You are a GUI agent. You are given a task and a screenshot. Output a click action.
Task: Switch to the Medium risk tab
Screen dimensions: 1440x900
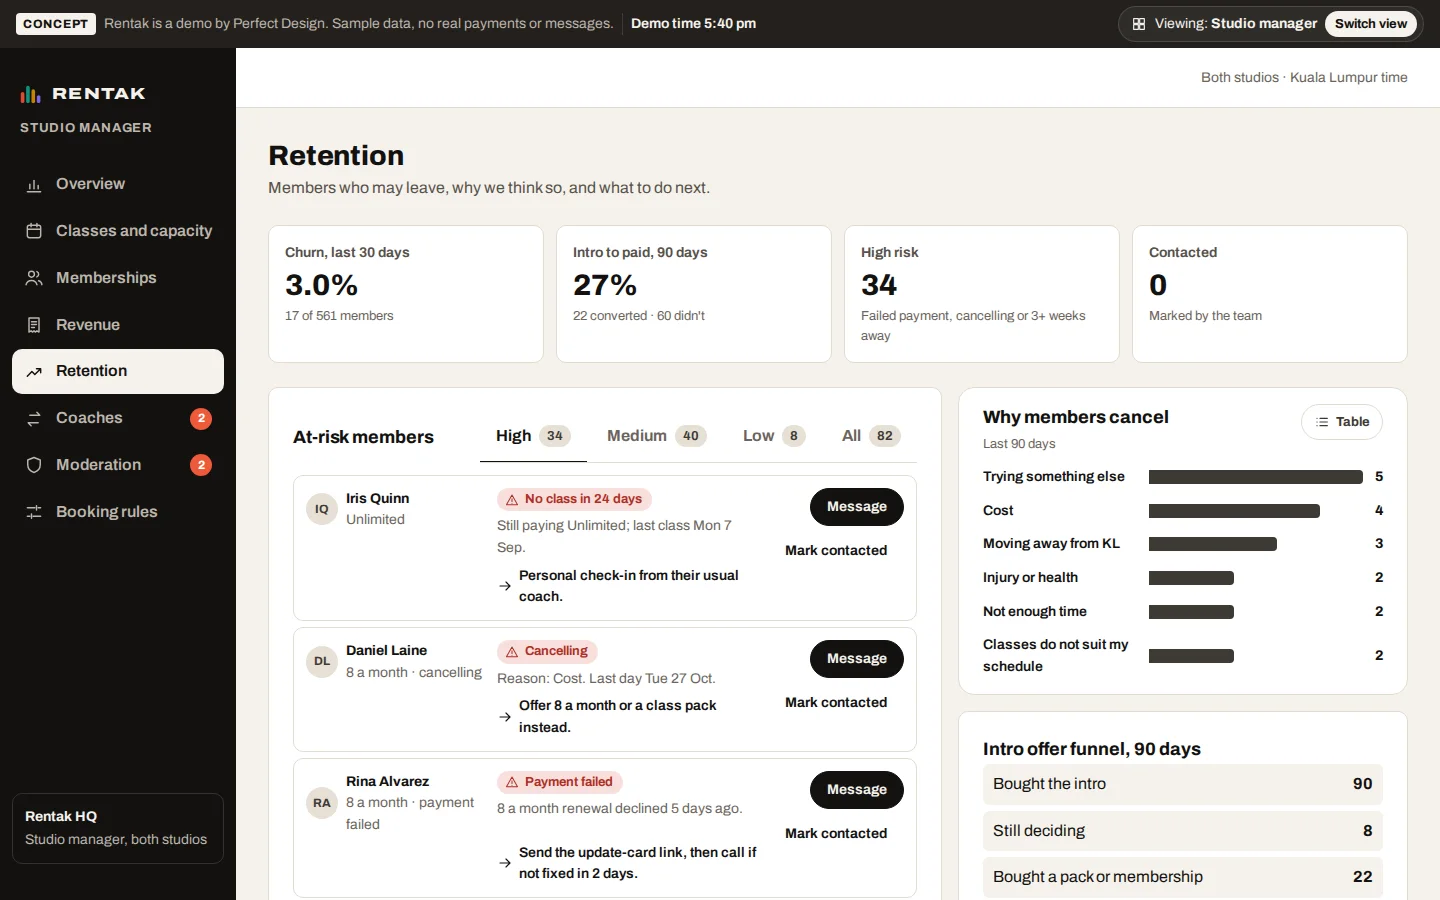pos(656,436)
